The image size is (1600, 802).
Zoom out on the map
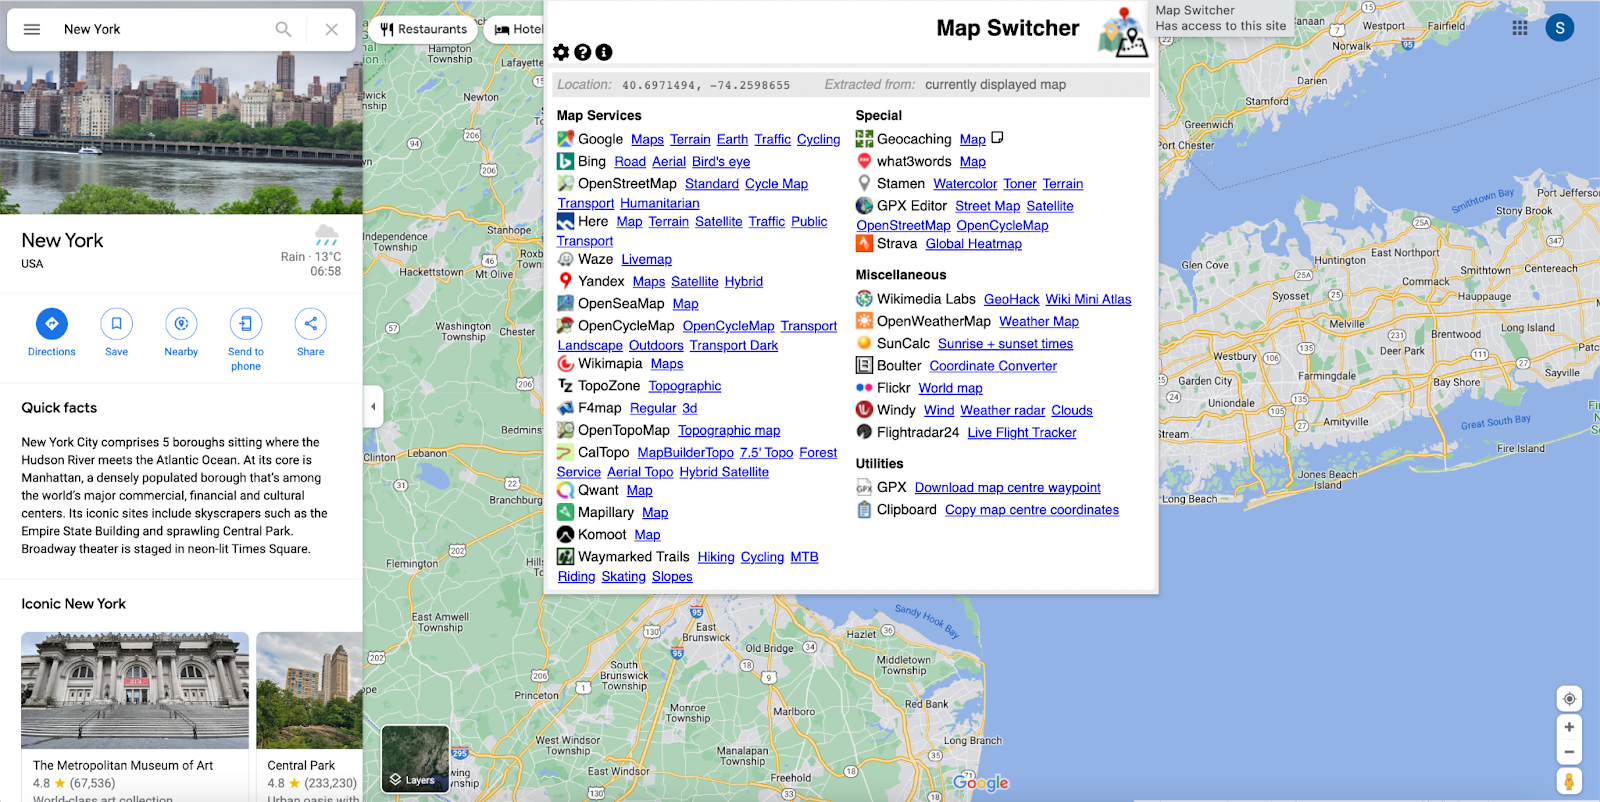[x=1569, y=752]
